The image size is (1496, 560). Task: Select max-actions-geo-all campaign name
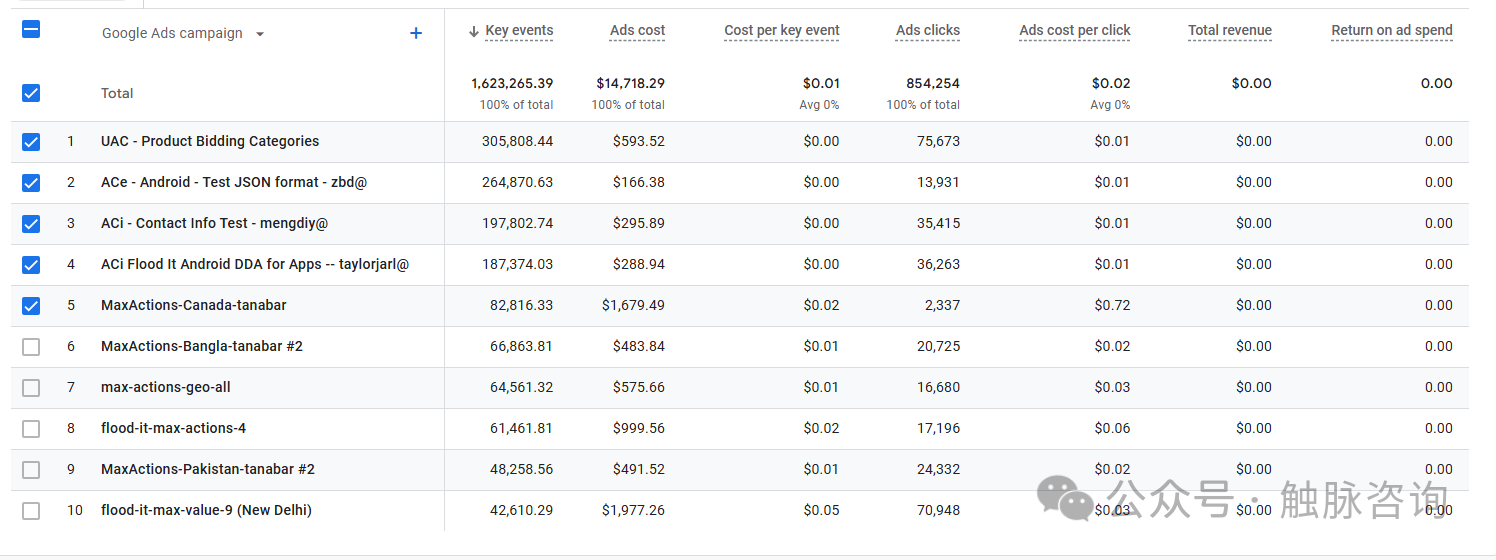click(x=166, y=387)
